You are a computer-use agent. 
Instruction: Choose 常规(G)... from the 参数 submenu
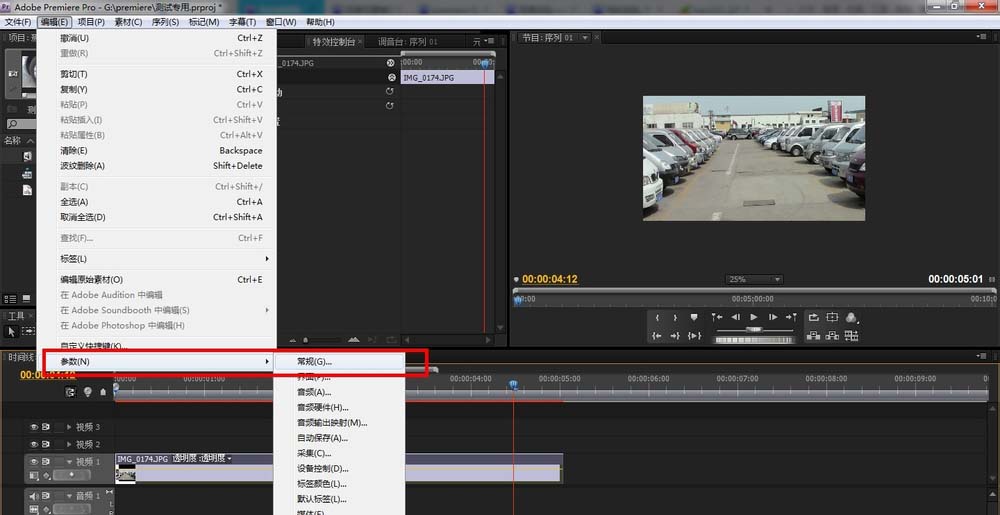(x=315, y=361)
